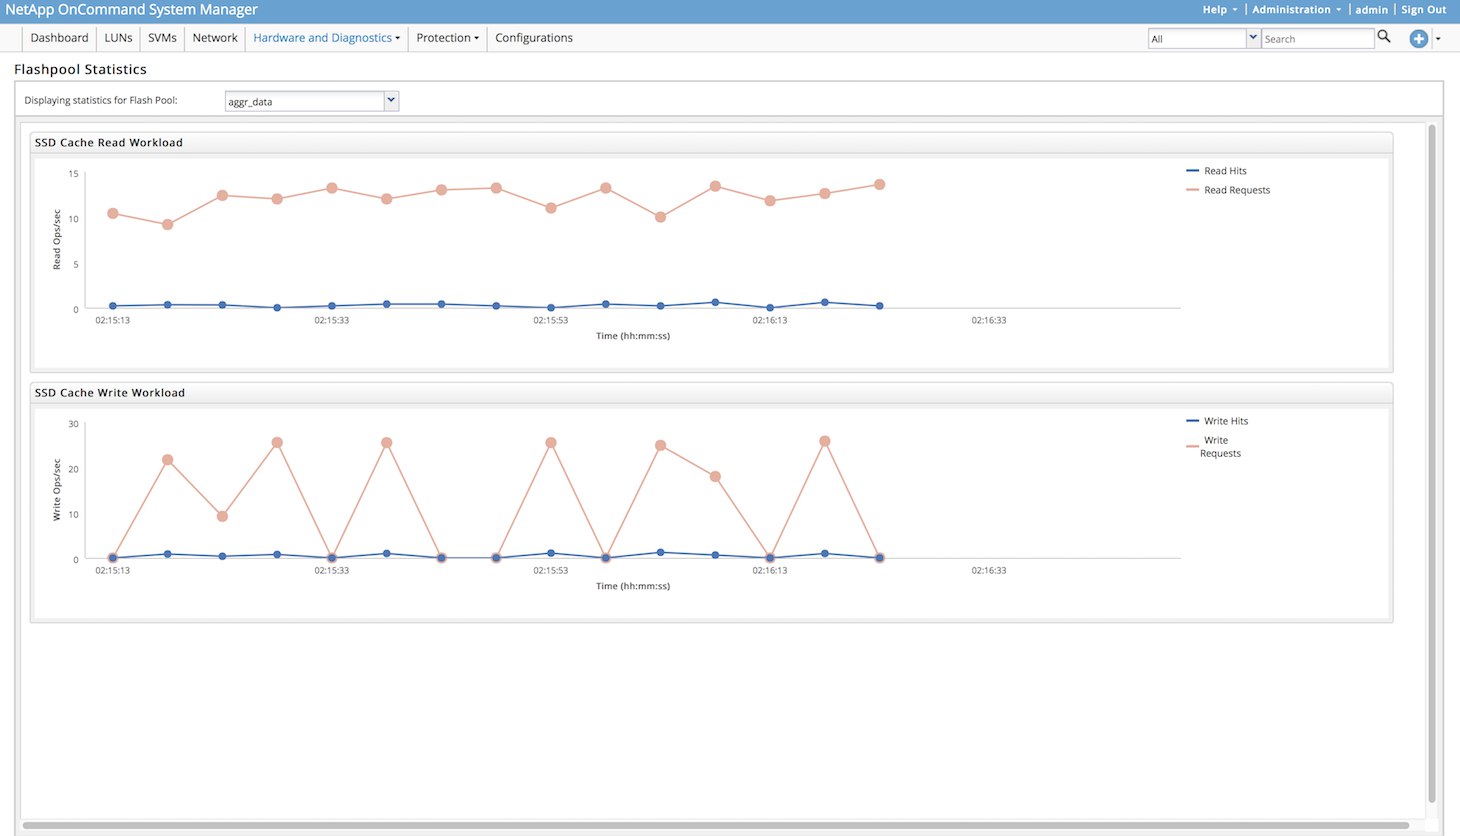Click into the Search input field
Image resolution: width=1460 pixels, height=836 pixels.
pyautogui.click(x=1317, y=38)
